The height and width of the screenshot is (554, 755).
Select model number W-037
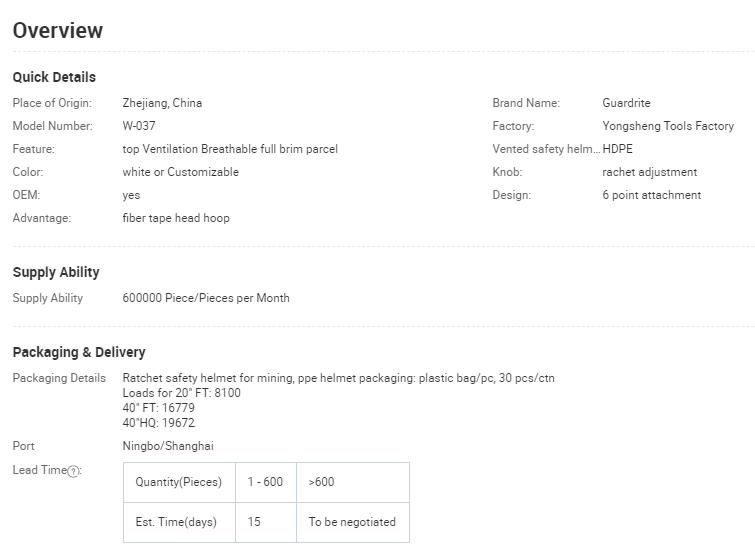tap(139, 126)
